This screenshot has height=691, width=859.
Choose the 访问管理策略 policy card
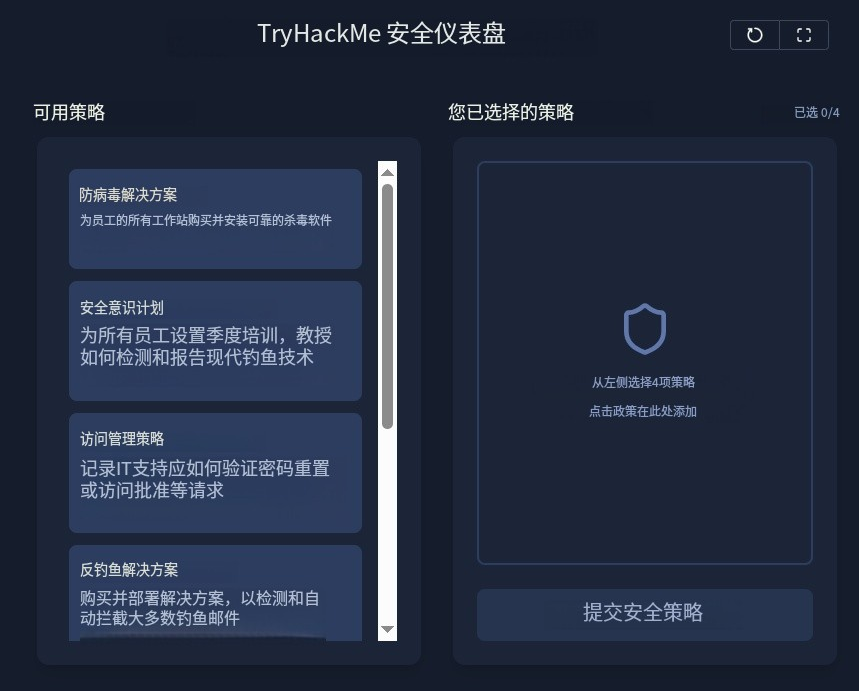point(215,473)
